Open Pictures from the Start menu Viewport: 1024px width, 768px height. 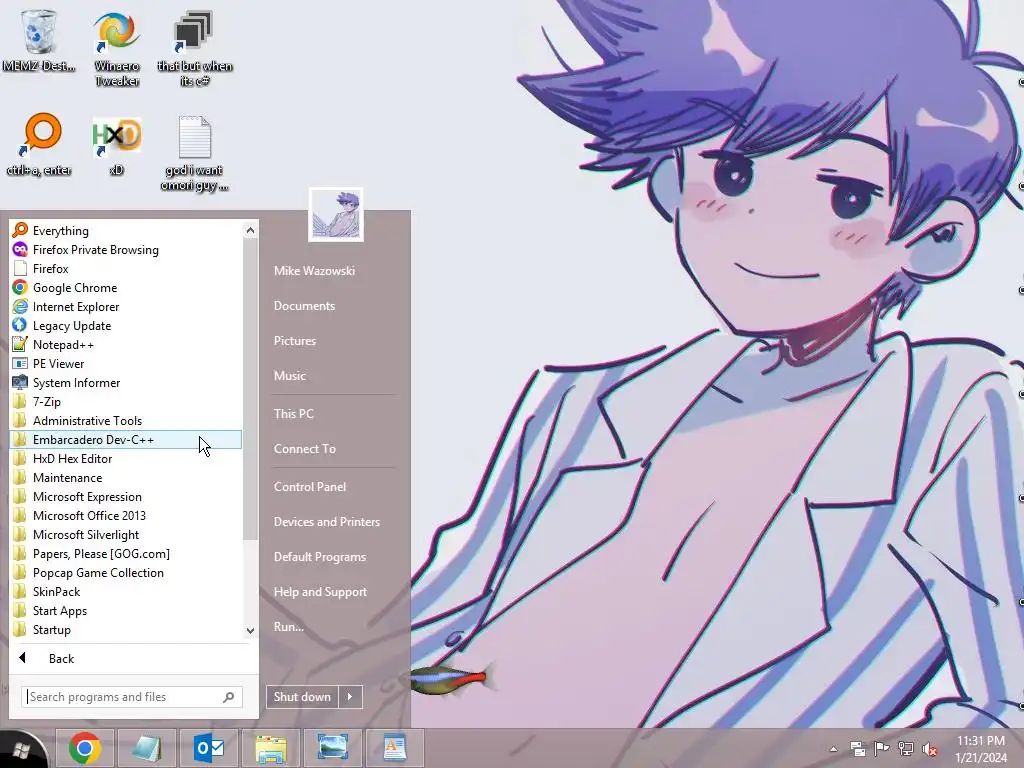pos(295,341)
